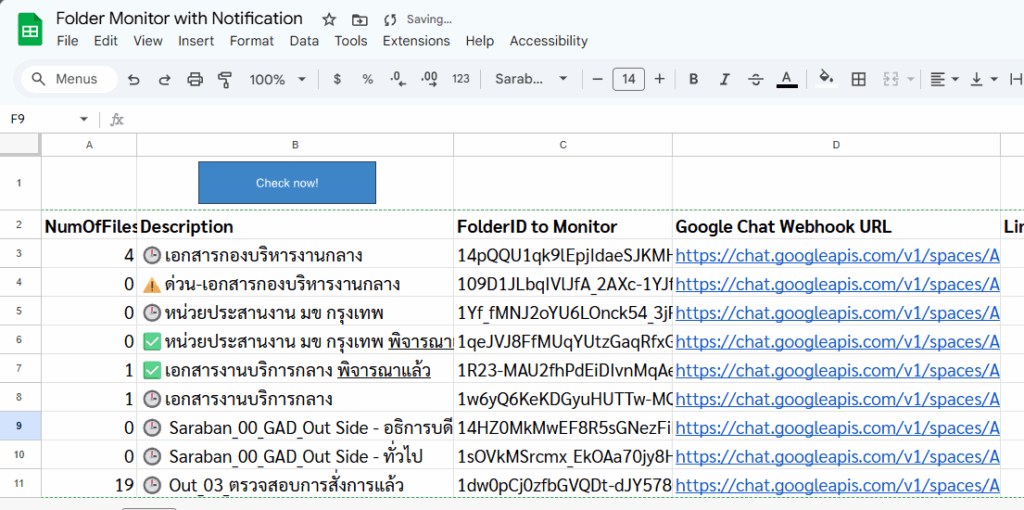Select the Google Chat Webhook URL header
1024x510 pixels.
(837, 226)
